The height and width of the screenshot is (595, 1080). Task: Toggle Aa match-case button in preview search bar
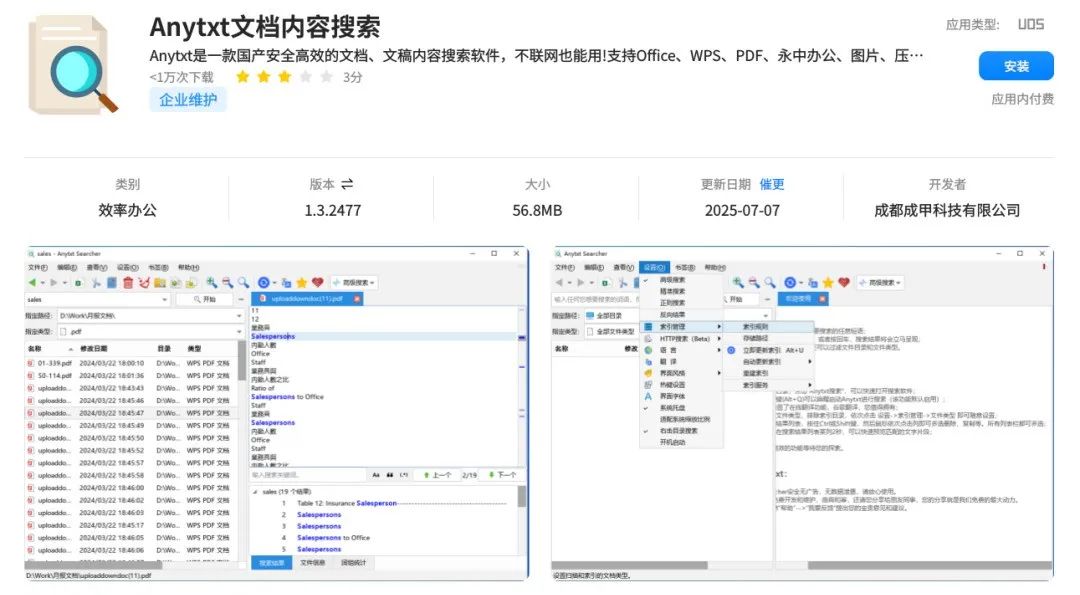[376, 475]
